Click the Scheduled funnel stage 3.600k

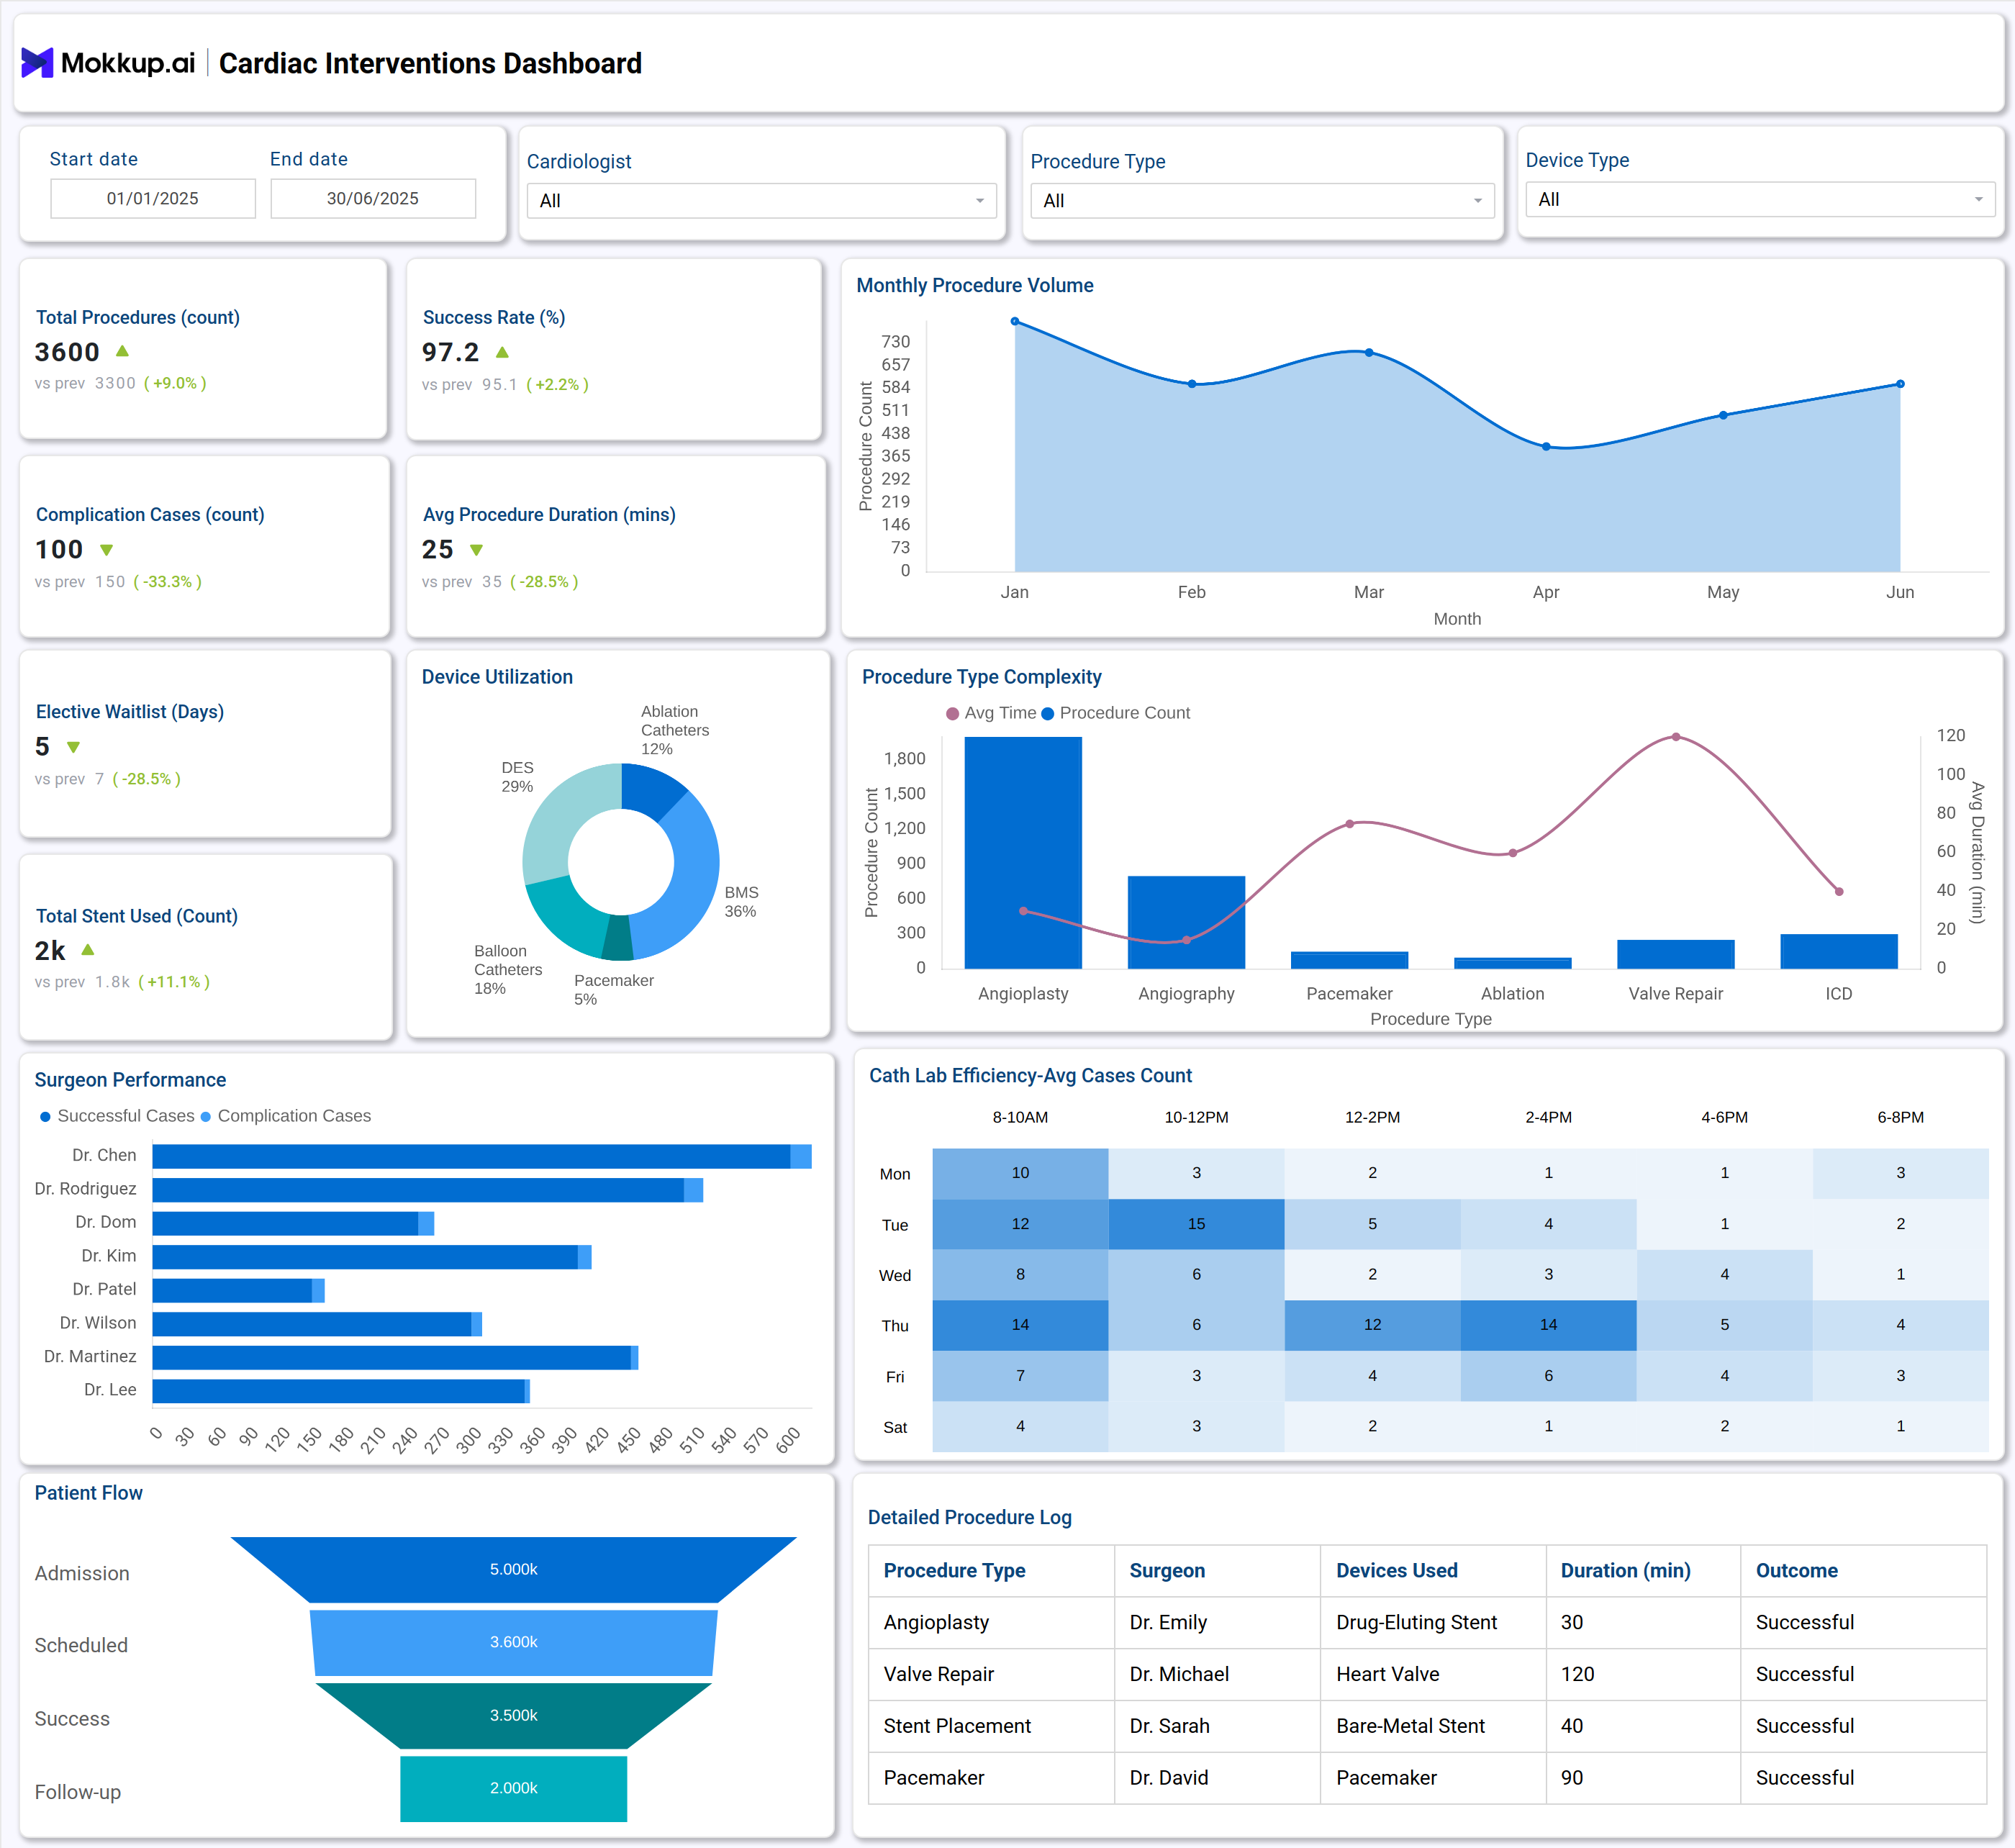(514, 1643)
